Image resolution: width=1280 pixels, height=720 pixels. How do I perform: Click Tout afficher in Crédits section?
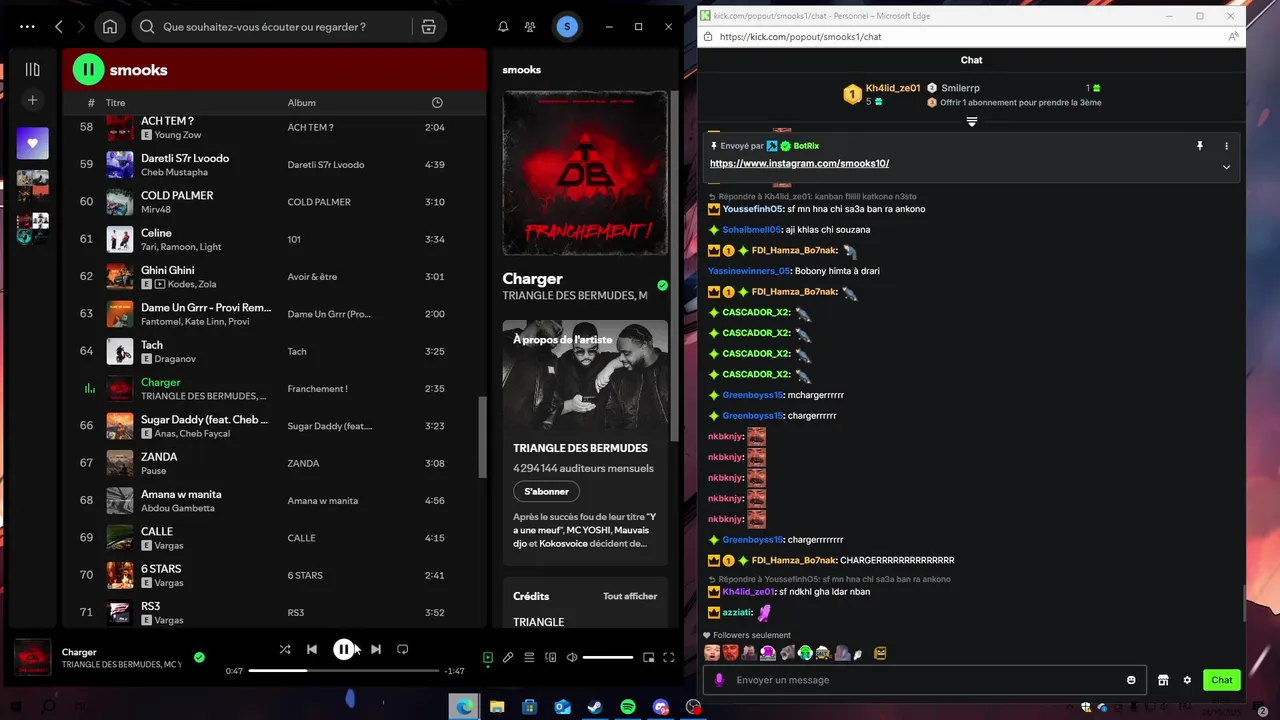pos(630,596)
